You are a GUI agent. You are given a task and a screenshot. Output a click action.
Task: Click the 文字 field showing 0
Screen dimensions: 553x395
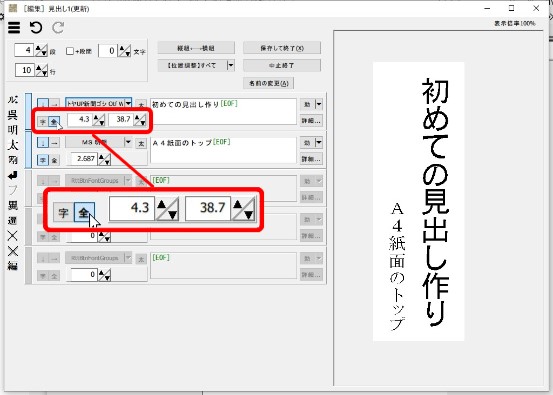coord(107,51)
